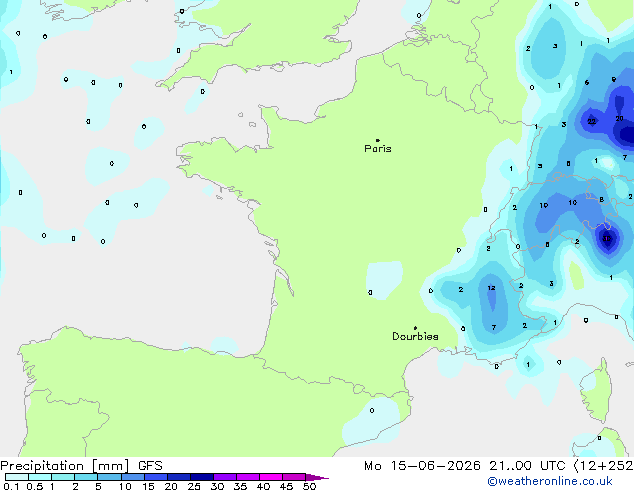The image size is (634, 490).
Task: Click the 20 to 25 mm legend swatch
Action: pyautogui.click(x=179, y=477)
